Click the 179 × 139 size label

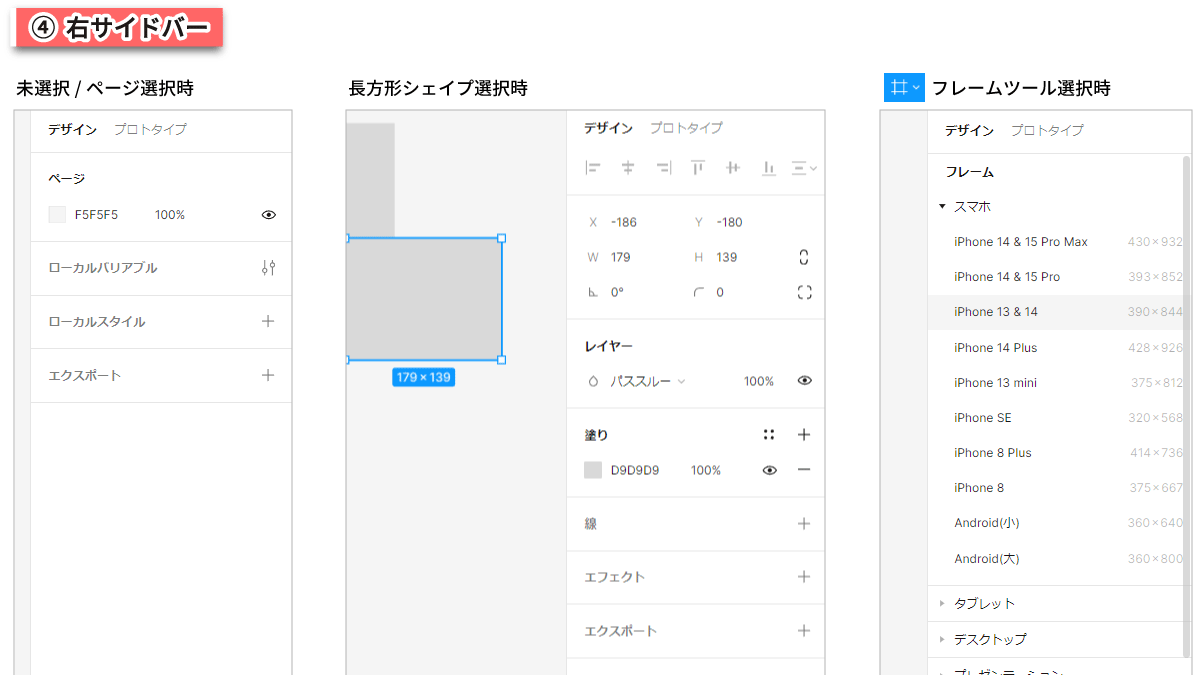coord(423,377)
